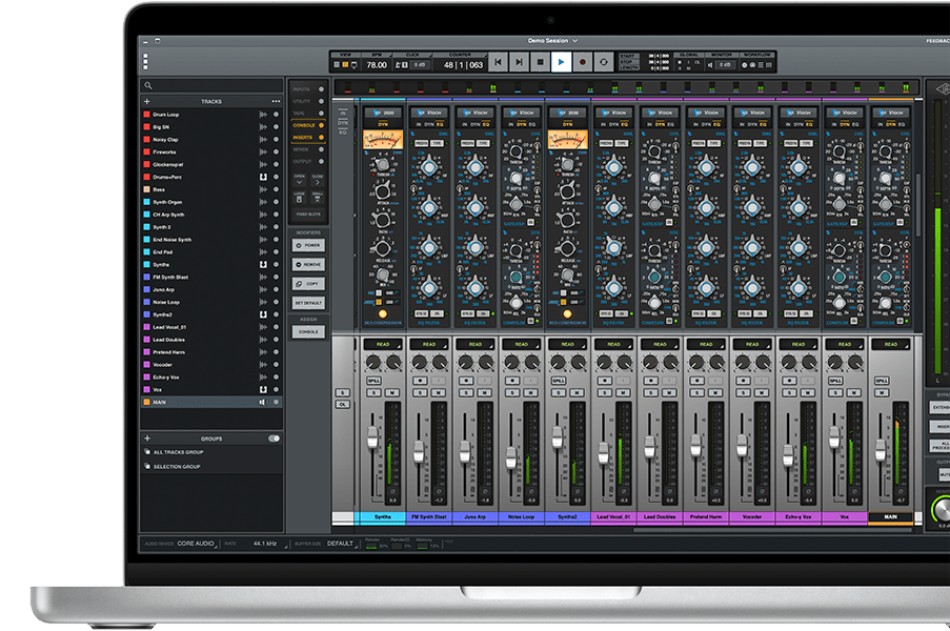Click the Record transport button
Screen dimensions: 950x631
(x=582, y=62)
